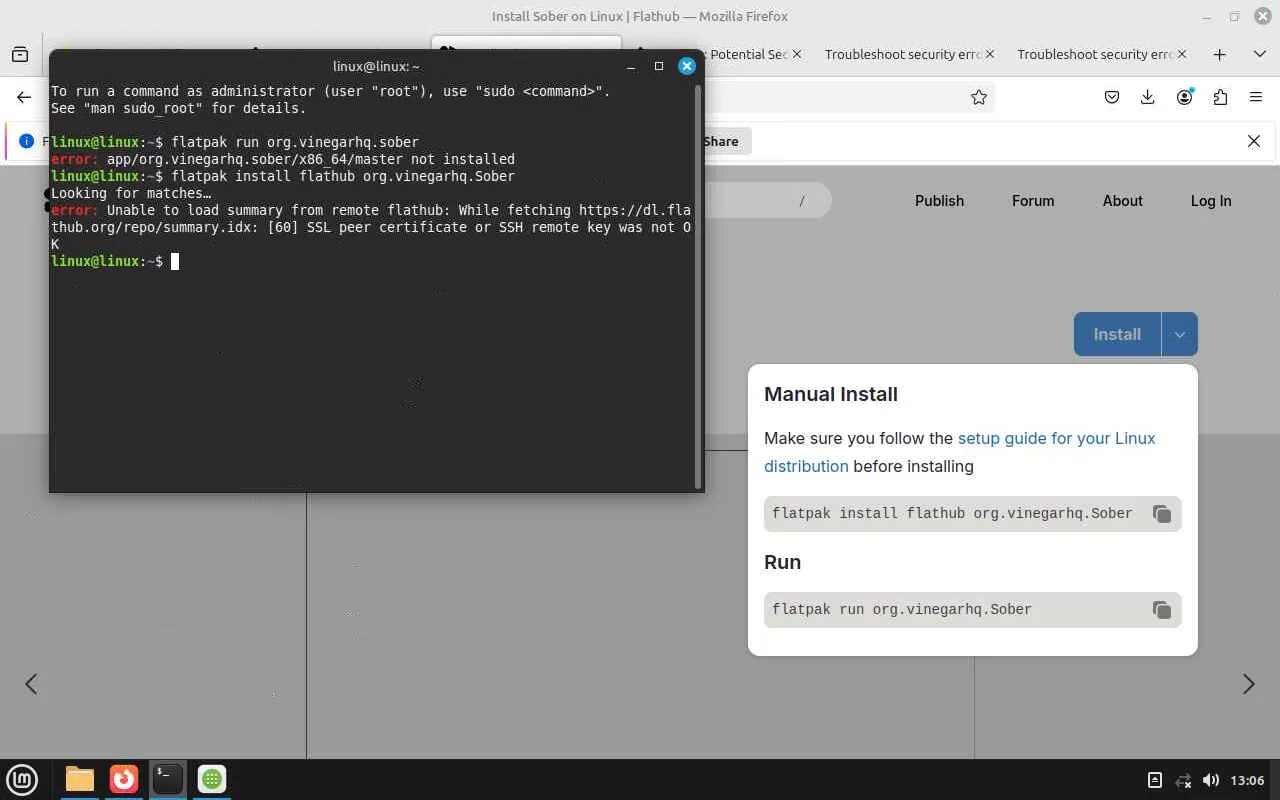Click the flatpak run command text box
This screenshot has width=1280, height=800.
click(x=973, y=610)
